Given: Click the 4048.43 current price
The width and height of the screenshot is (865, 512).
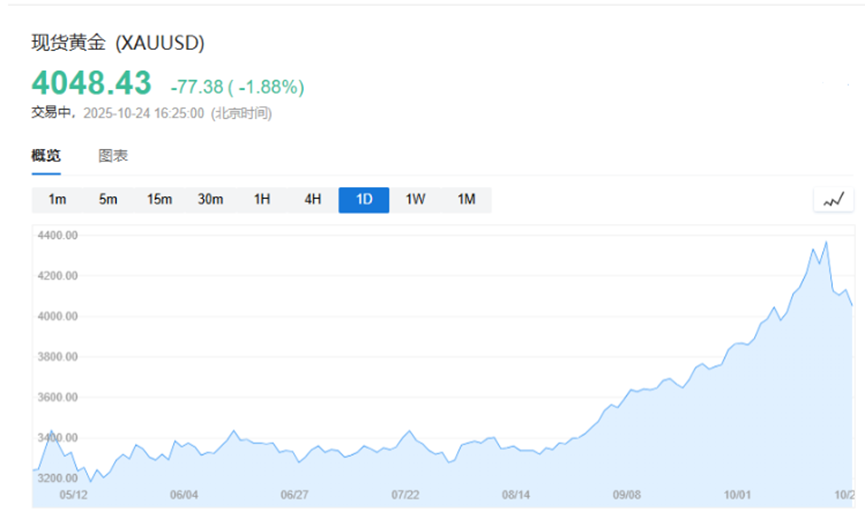Looking at the screenshot, I should coord(91,82).
